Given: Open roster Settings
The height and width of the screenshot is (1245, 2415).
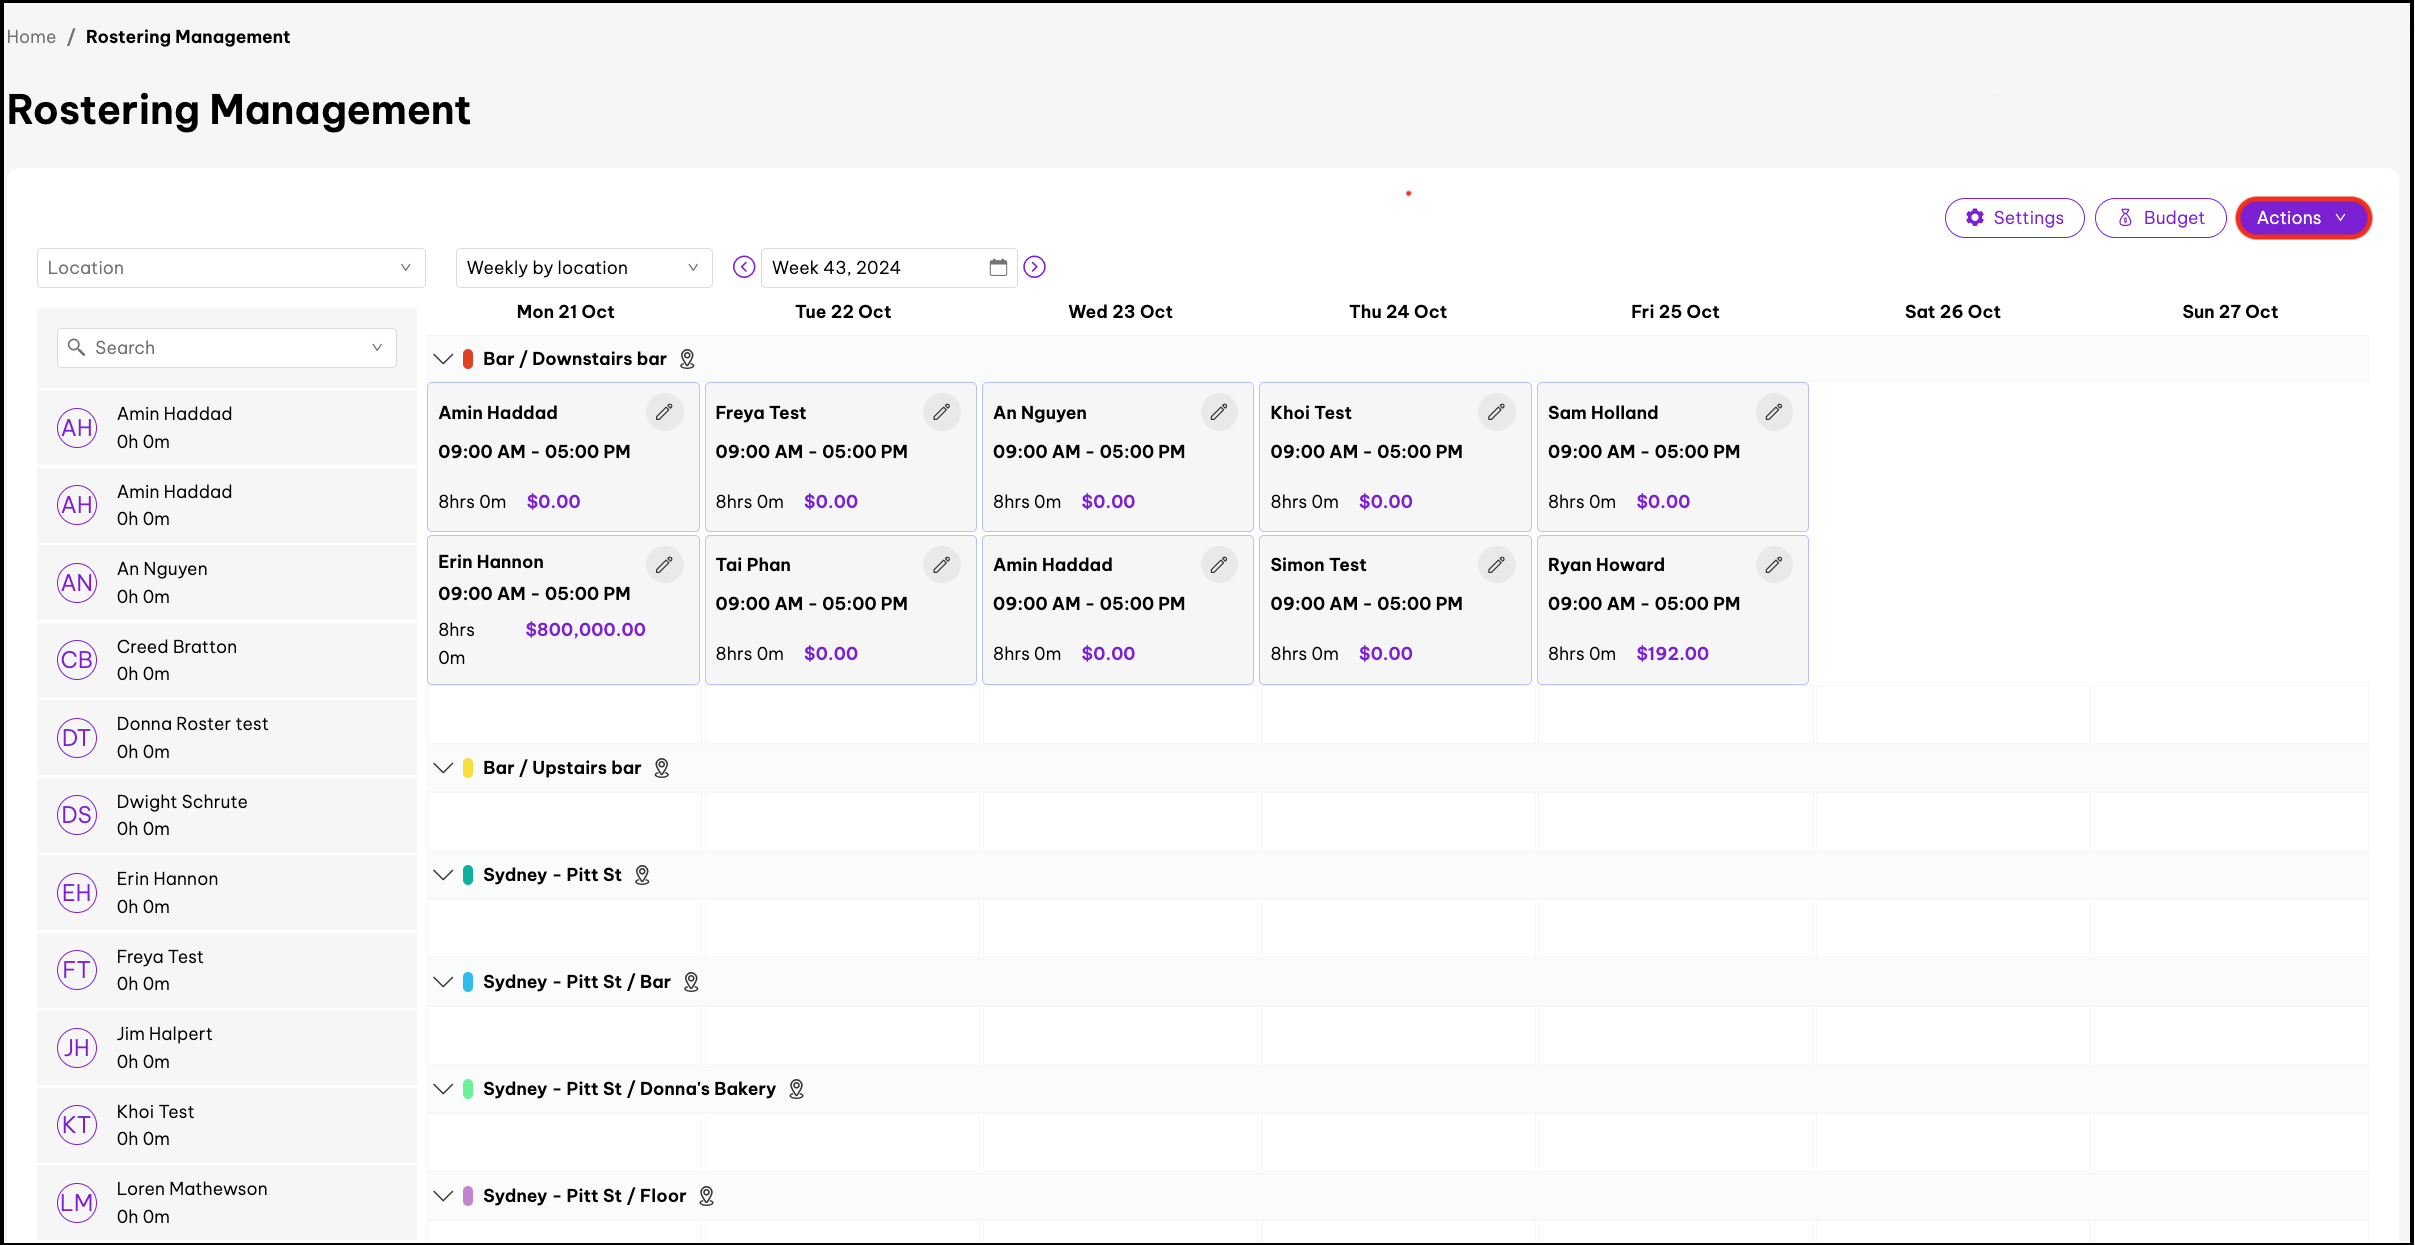Looking at the screenshot, I should 2014,218.
